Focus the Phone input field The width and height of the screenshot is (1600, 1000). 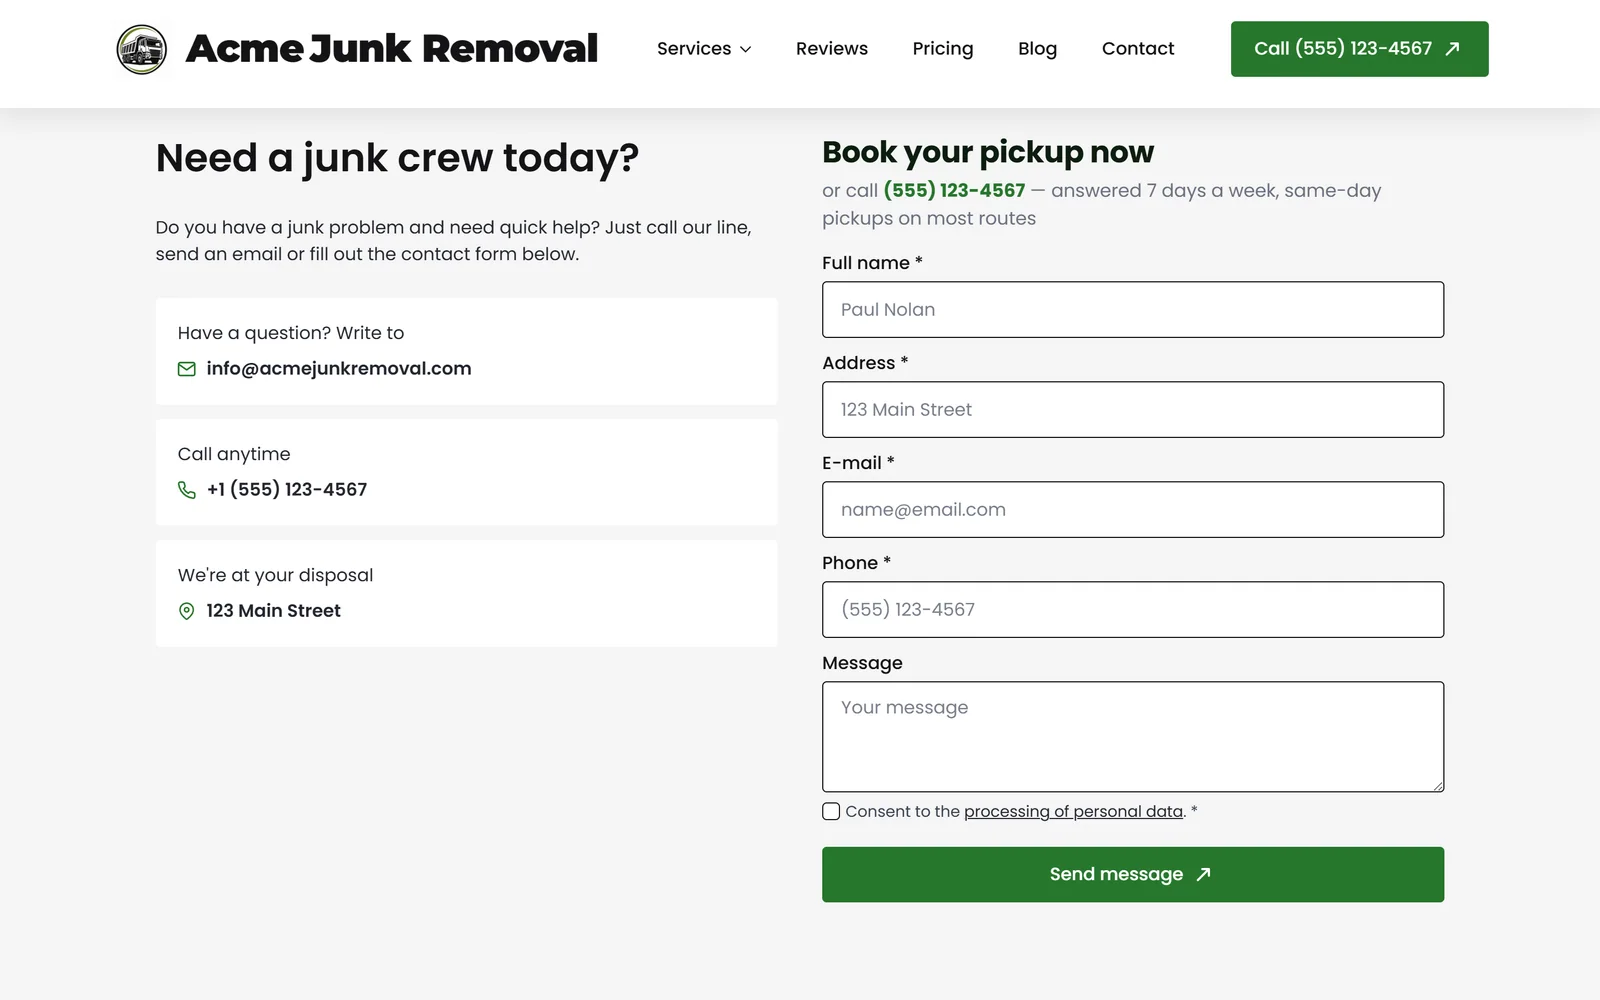(x=1133, y=609)
